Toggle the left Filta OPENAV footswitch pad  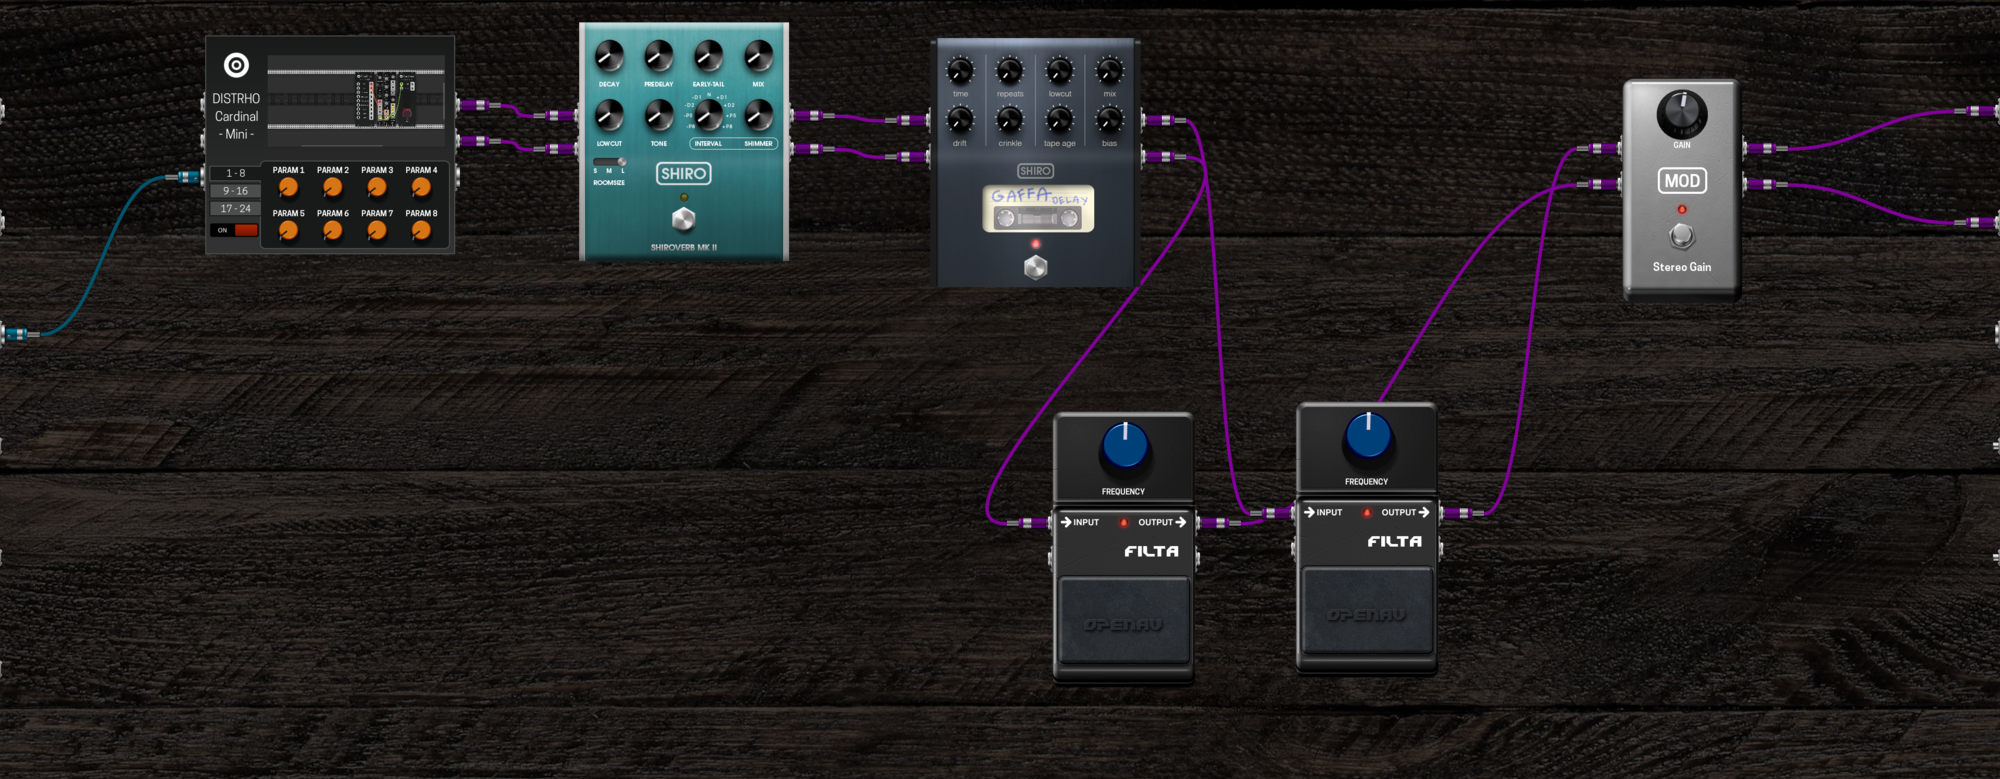pyautogui.click(x=1124, y=620)
